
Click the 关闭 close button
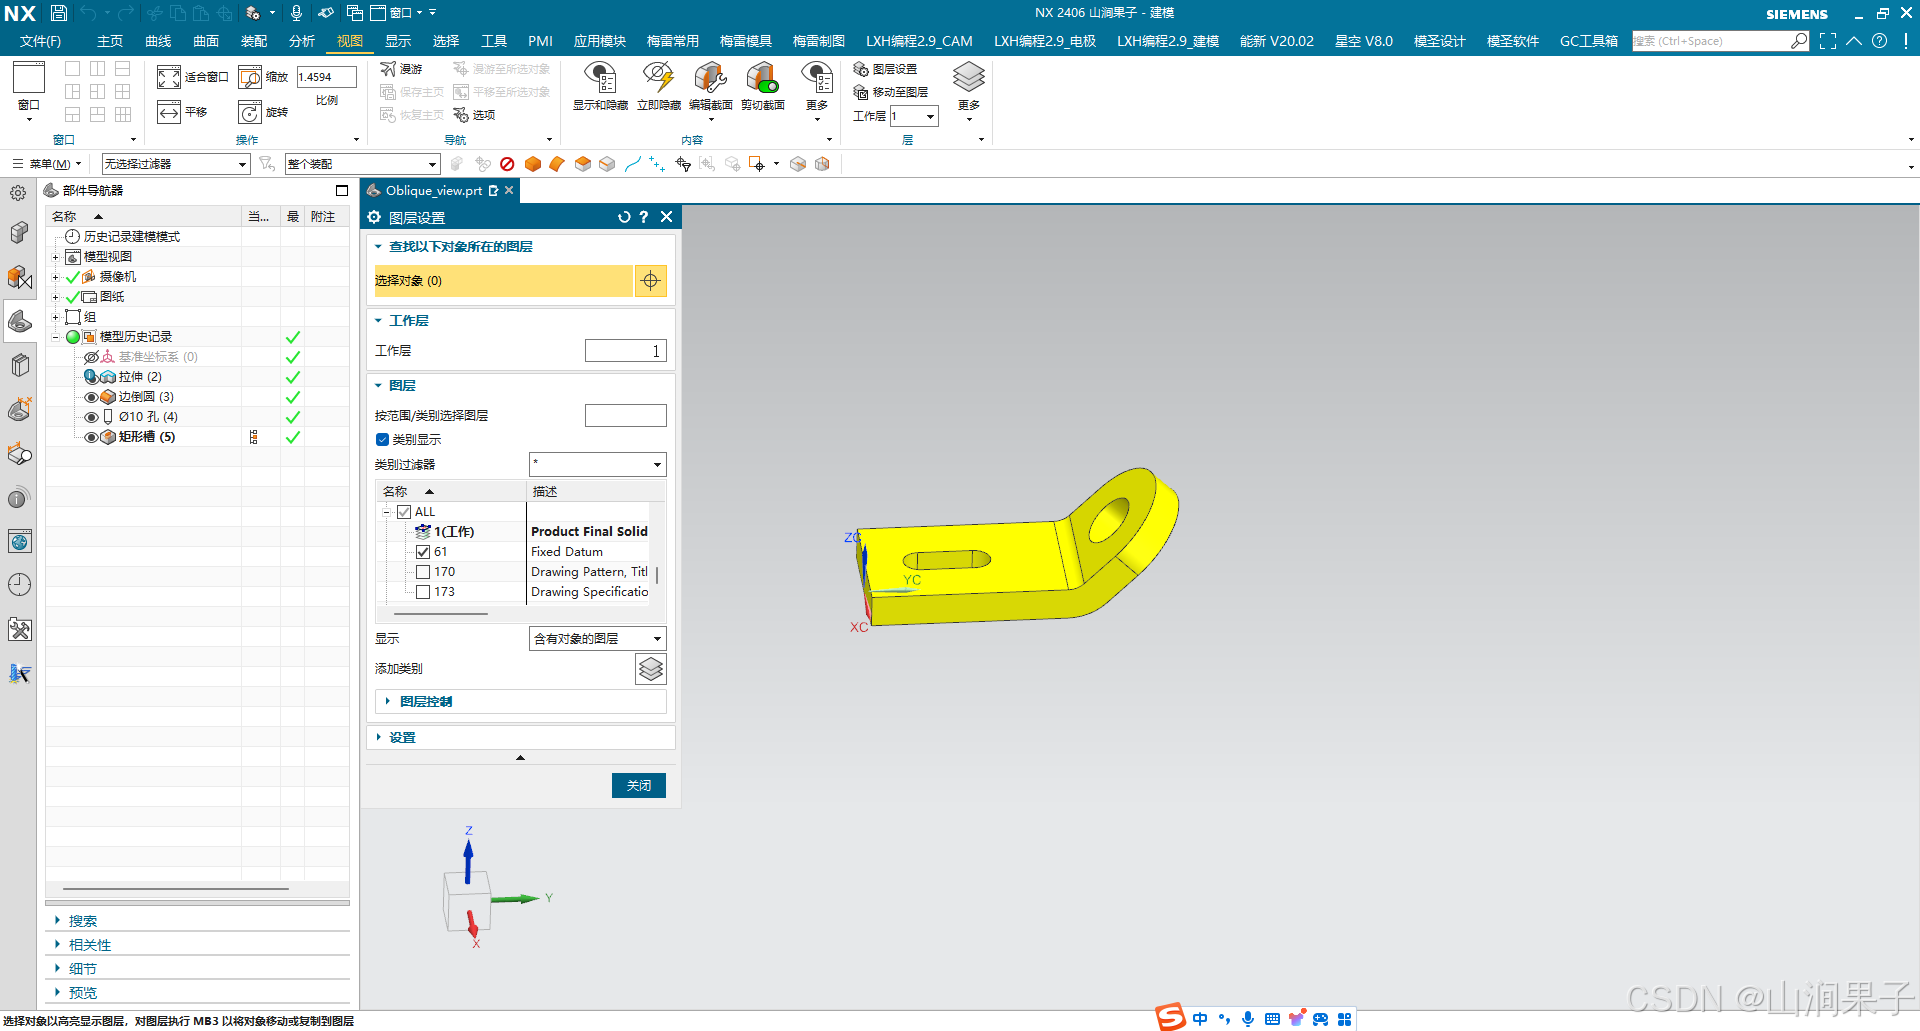click(639, 786)
